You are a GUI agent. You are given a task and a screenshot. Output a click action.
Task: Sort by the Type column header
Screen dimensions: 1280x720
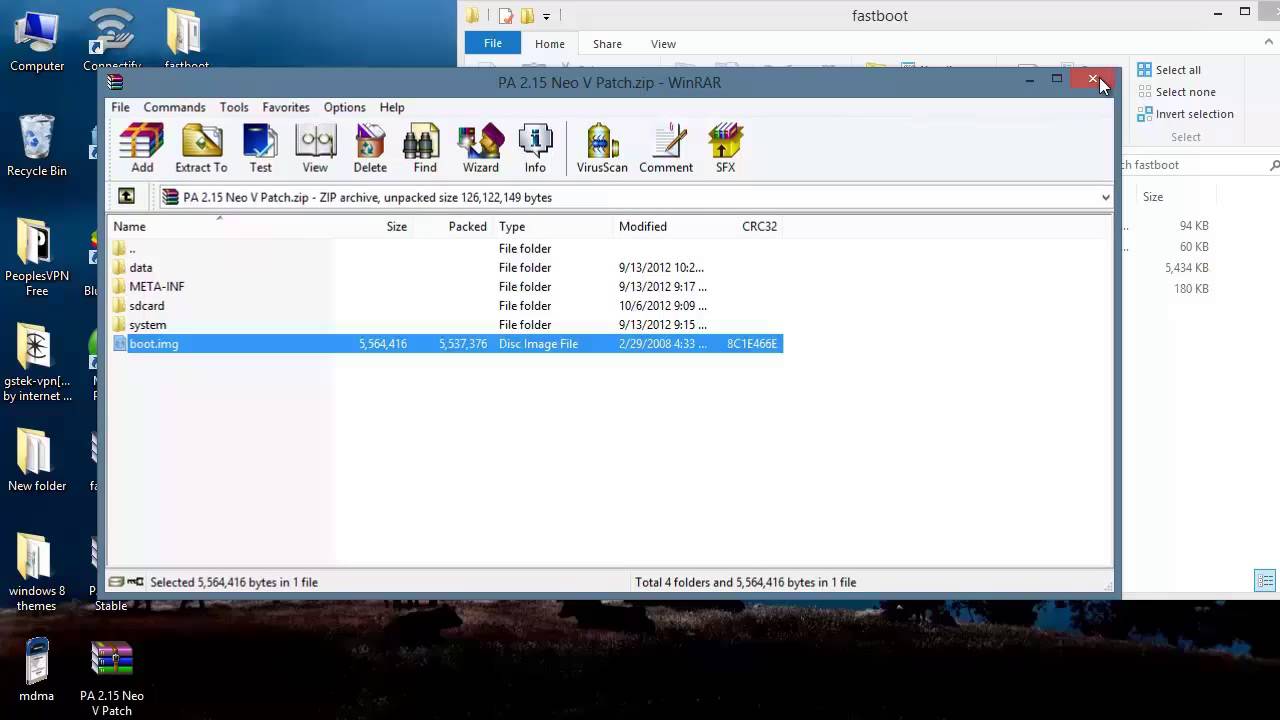pyautogui.click(x=553, y=226)
